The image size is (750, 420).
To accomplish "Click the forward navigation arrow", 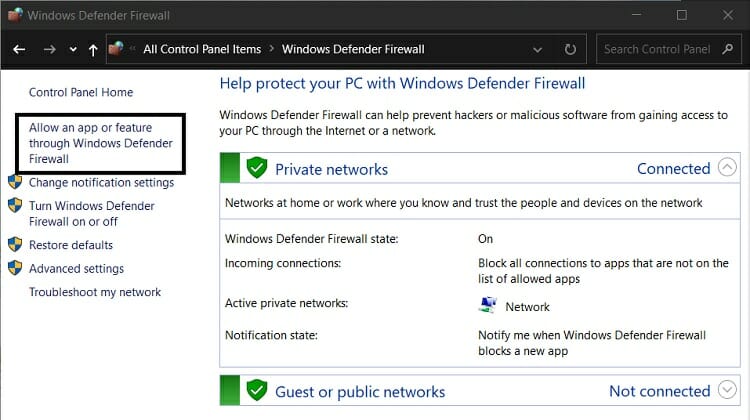I will click(x=50, y=49).
